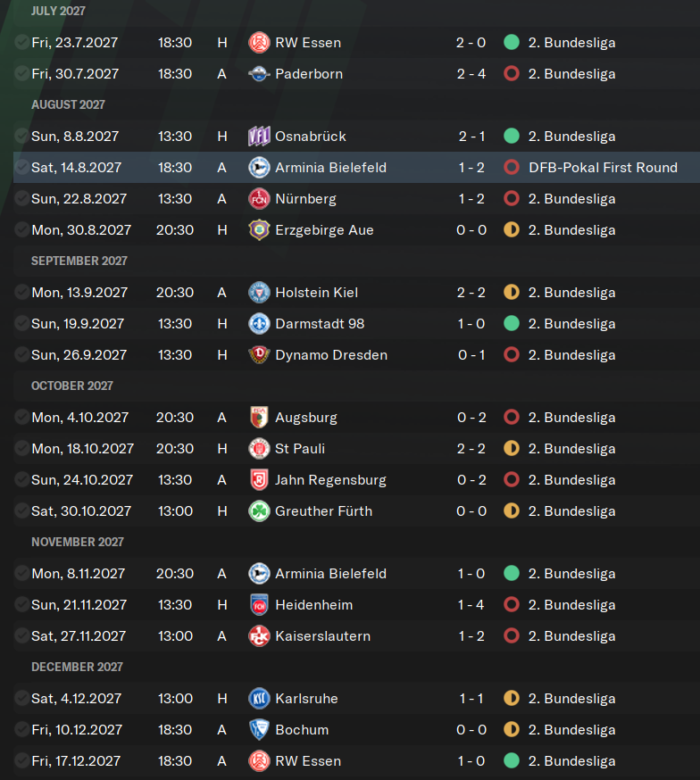Image resolution: width=700 pixels, height=780 pixels.
Task: Click the Greuther Fürth clover crest
Action: (259, 511)
